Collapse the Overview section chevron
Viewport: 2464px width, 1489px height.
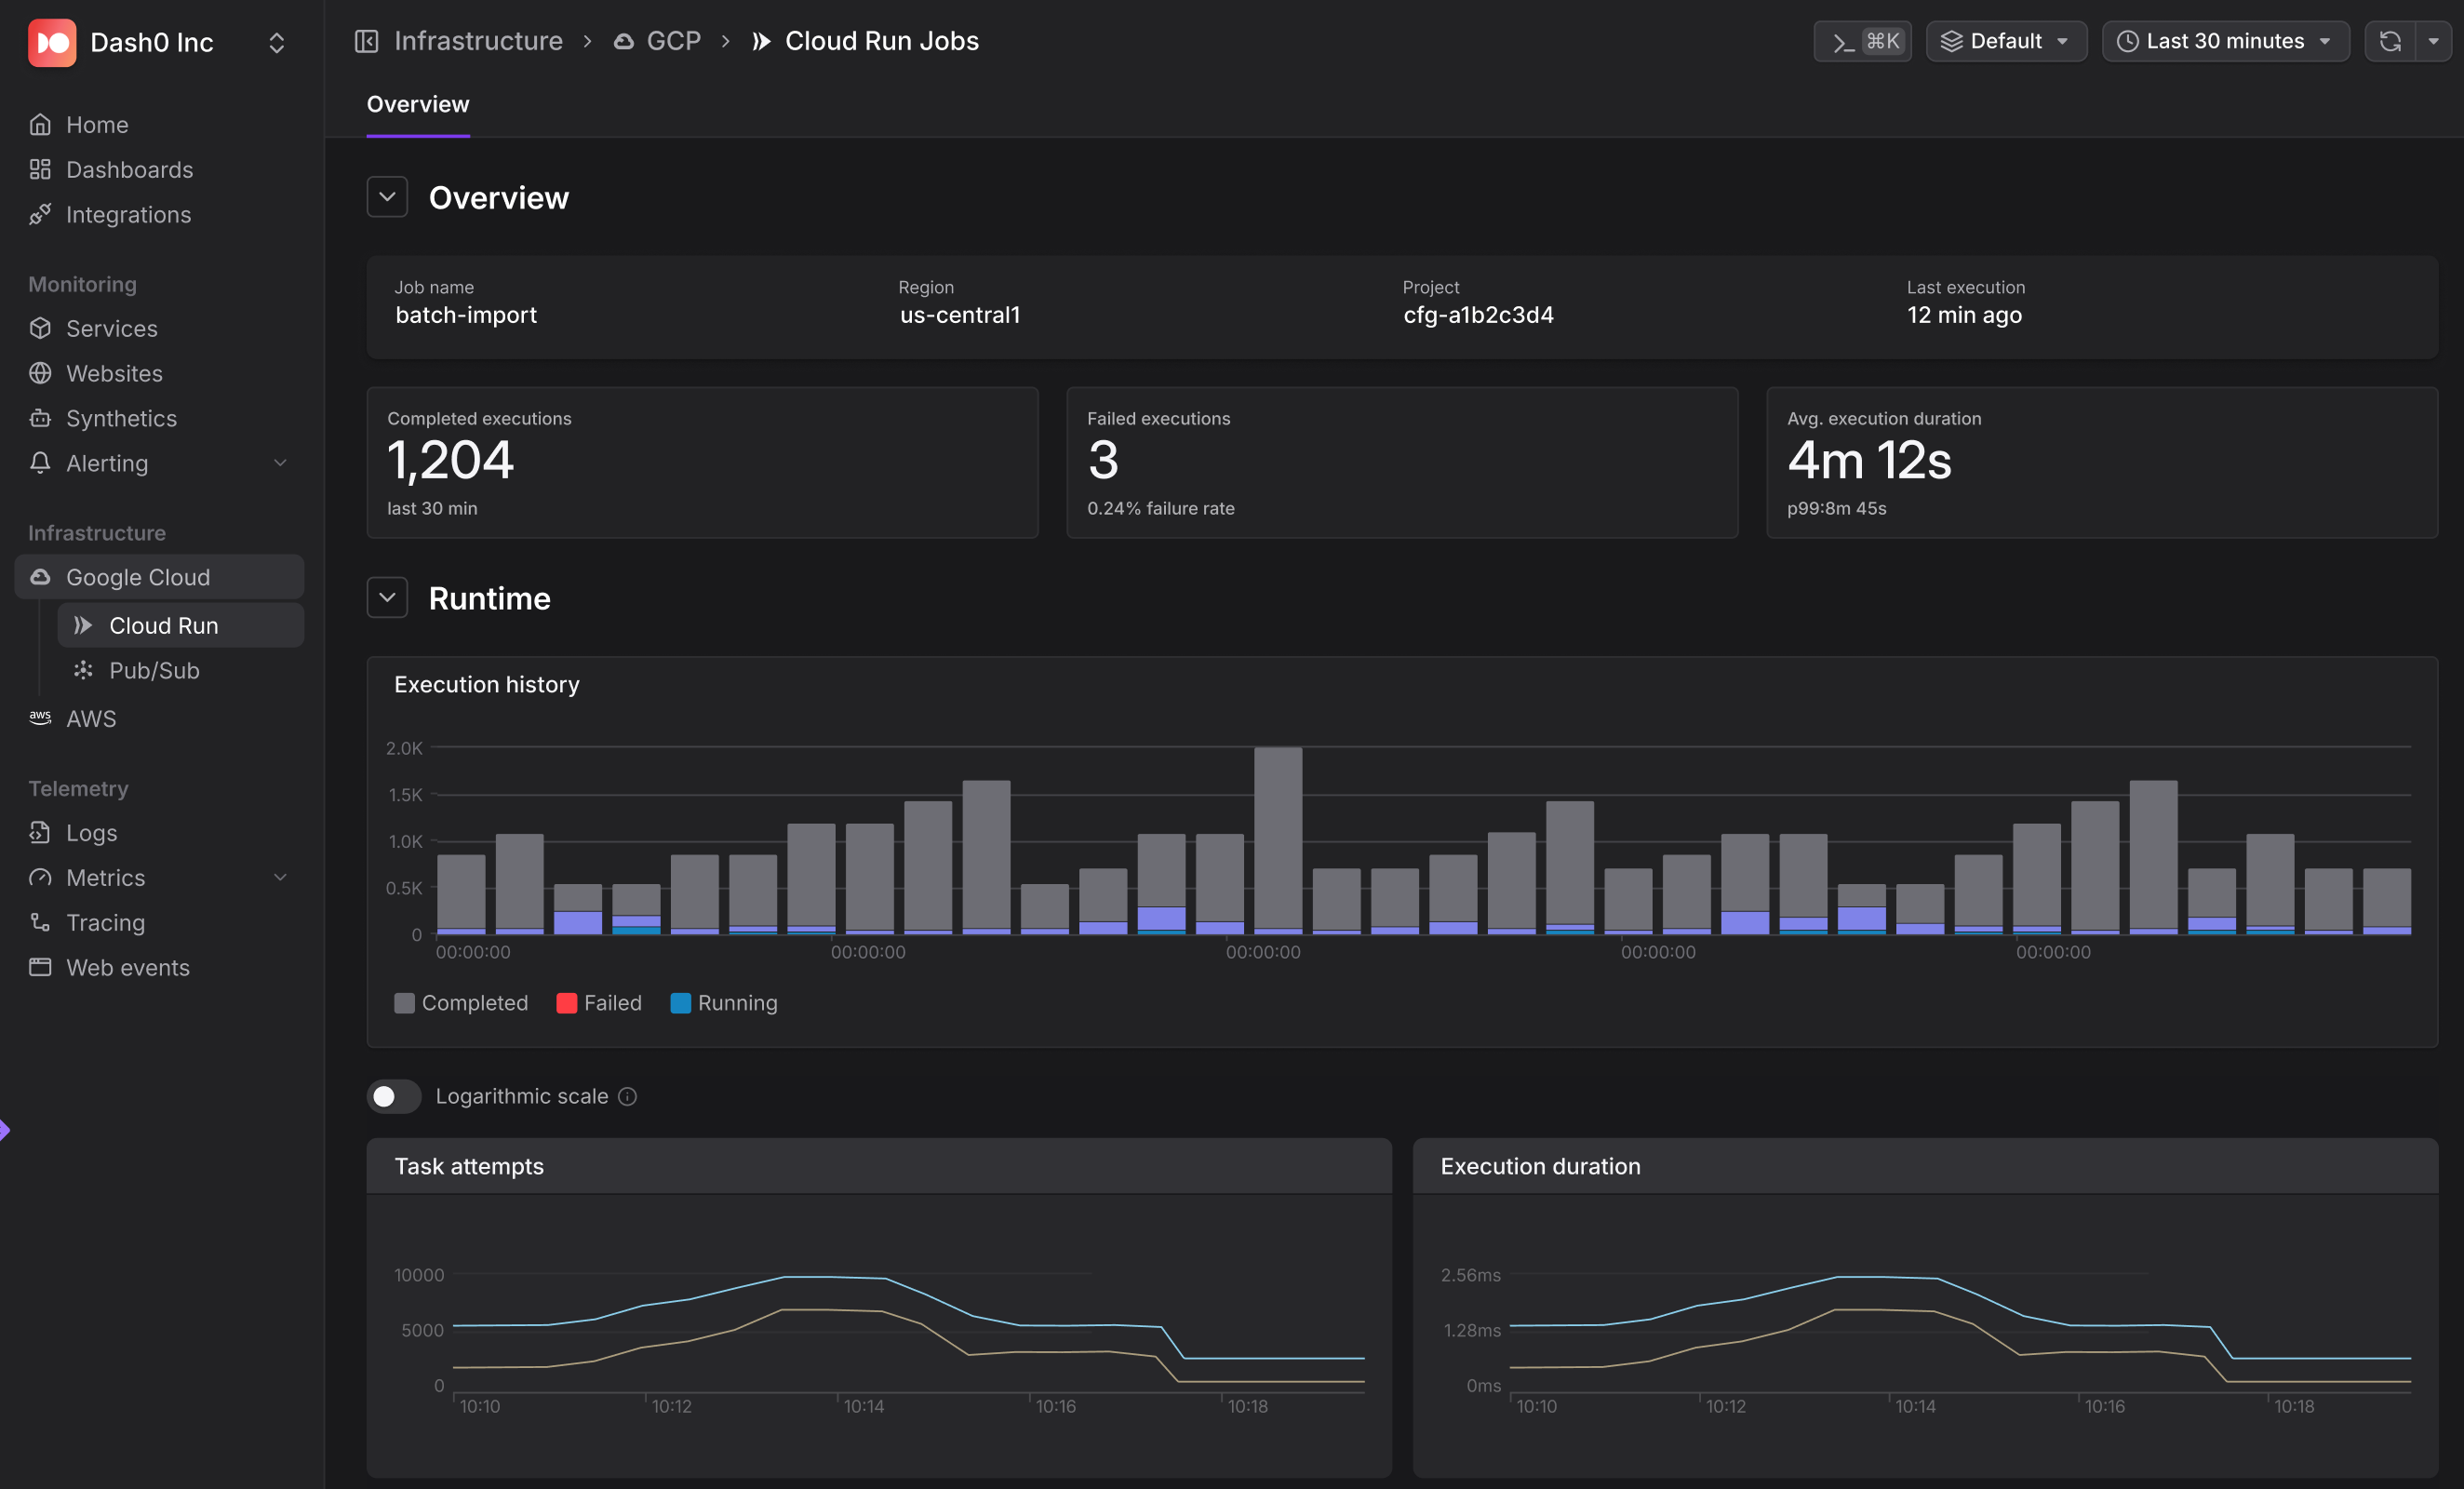(x=387, y=197)
